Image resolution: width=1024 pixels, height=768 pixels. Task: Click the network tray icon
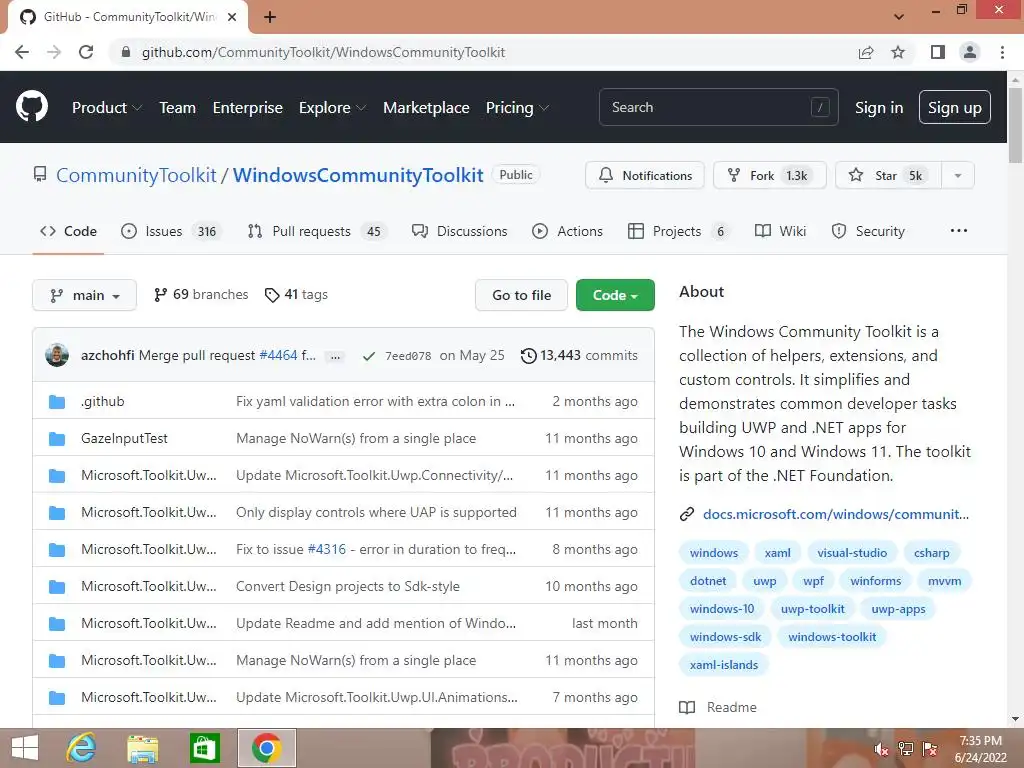pos(906,749)
